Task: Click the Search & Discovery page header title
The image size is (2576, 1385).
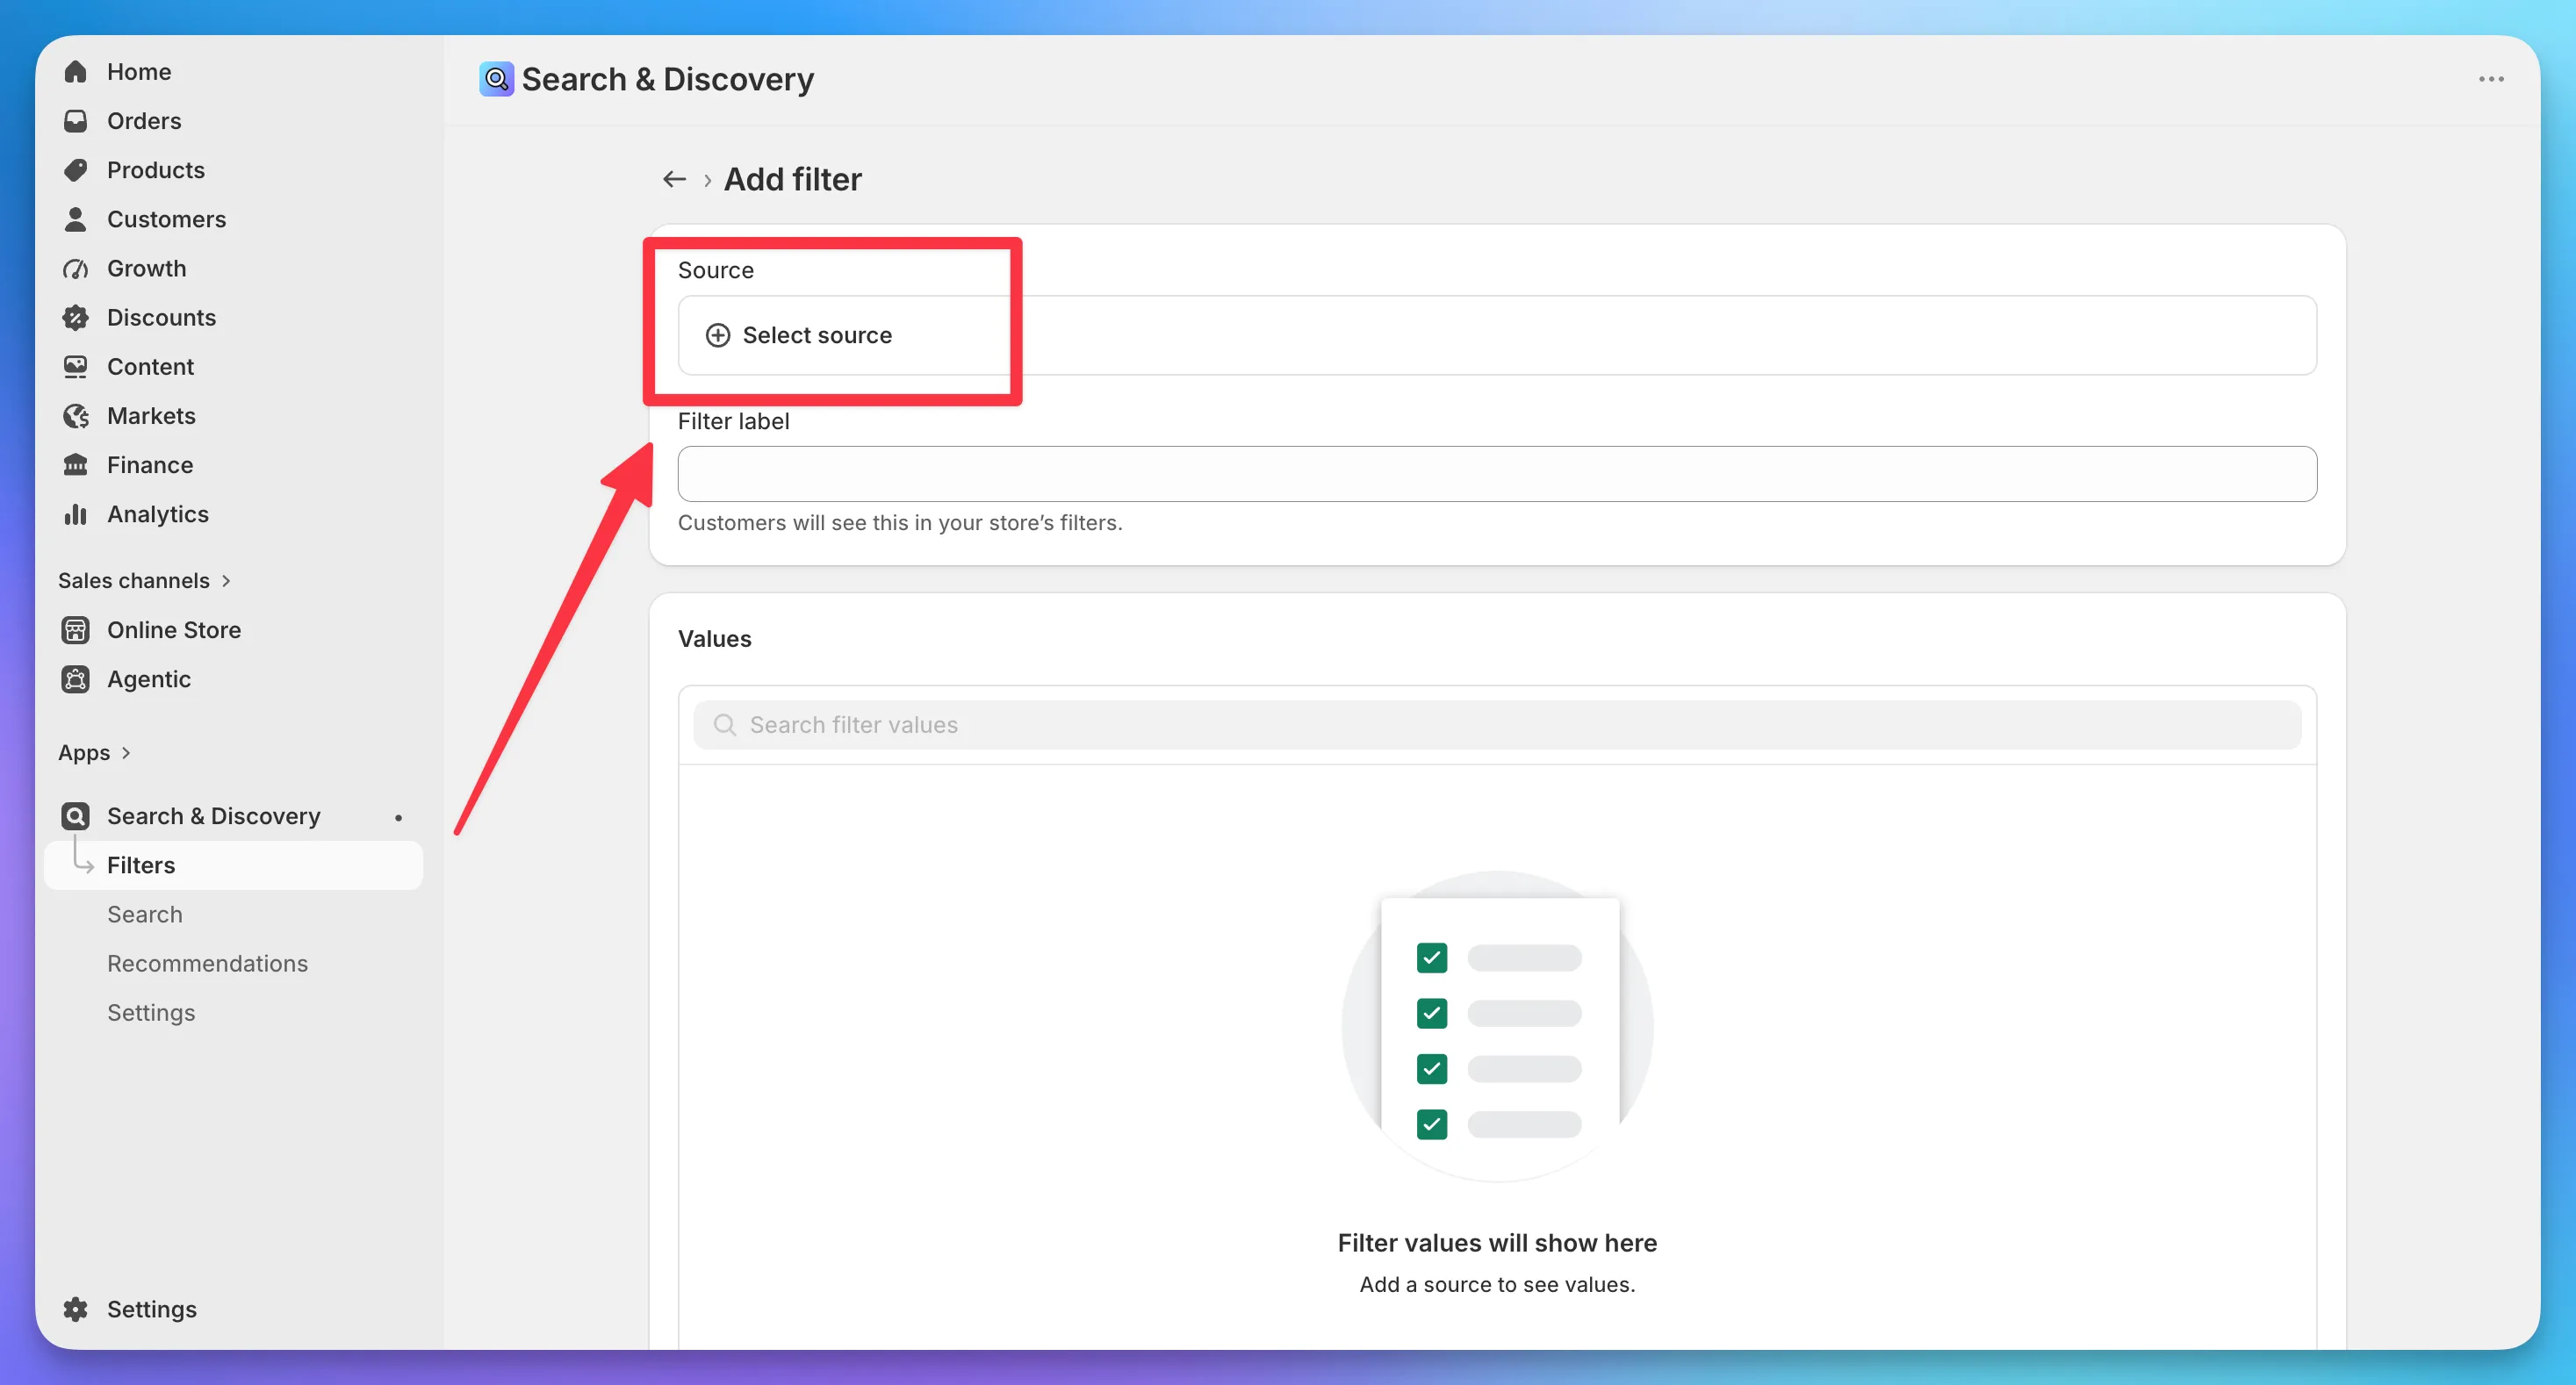Action: point(668,79)
